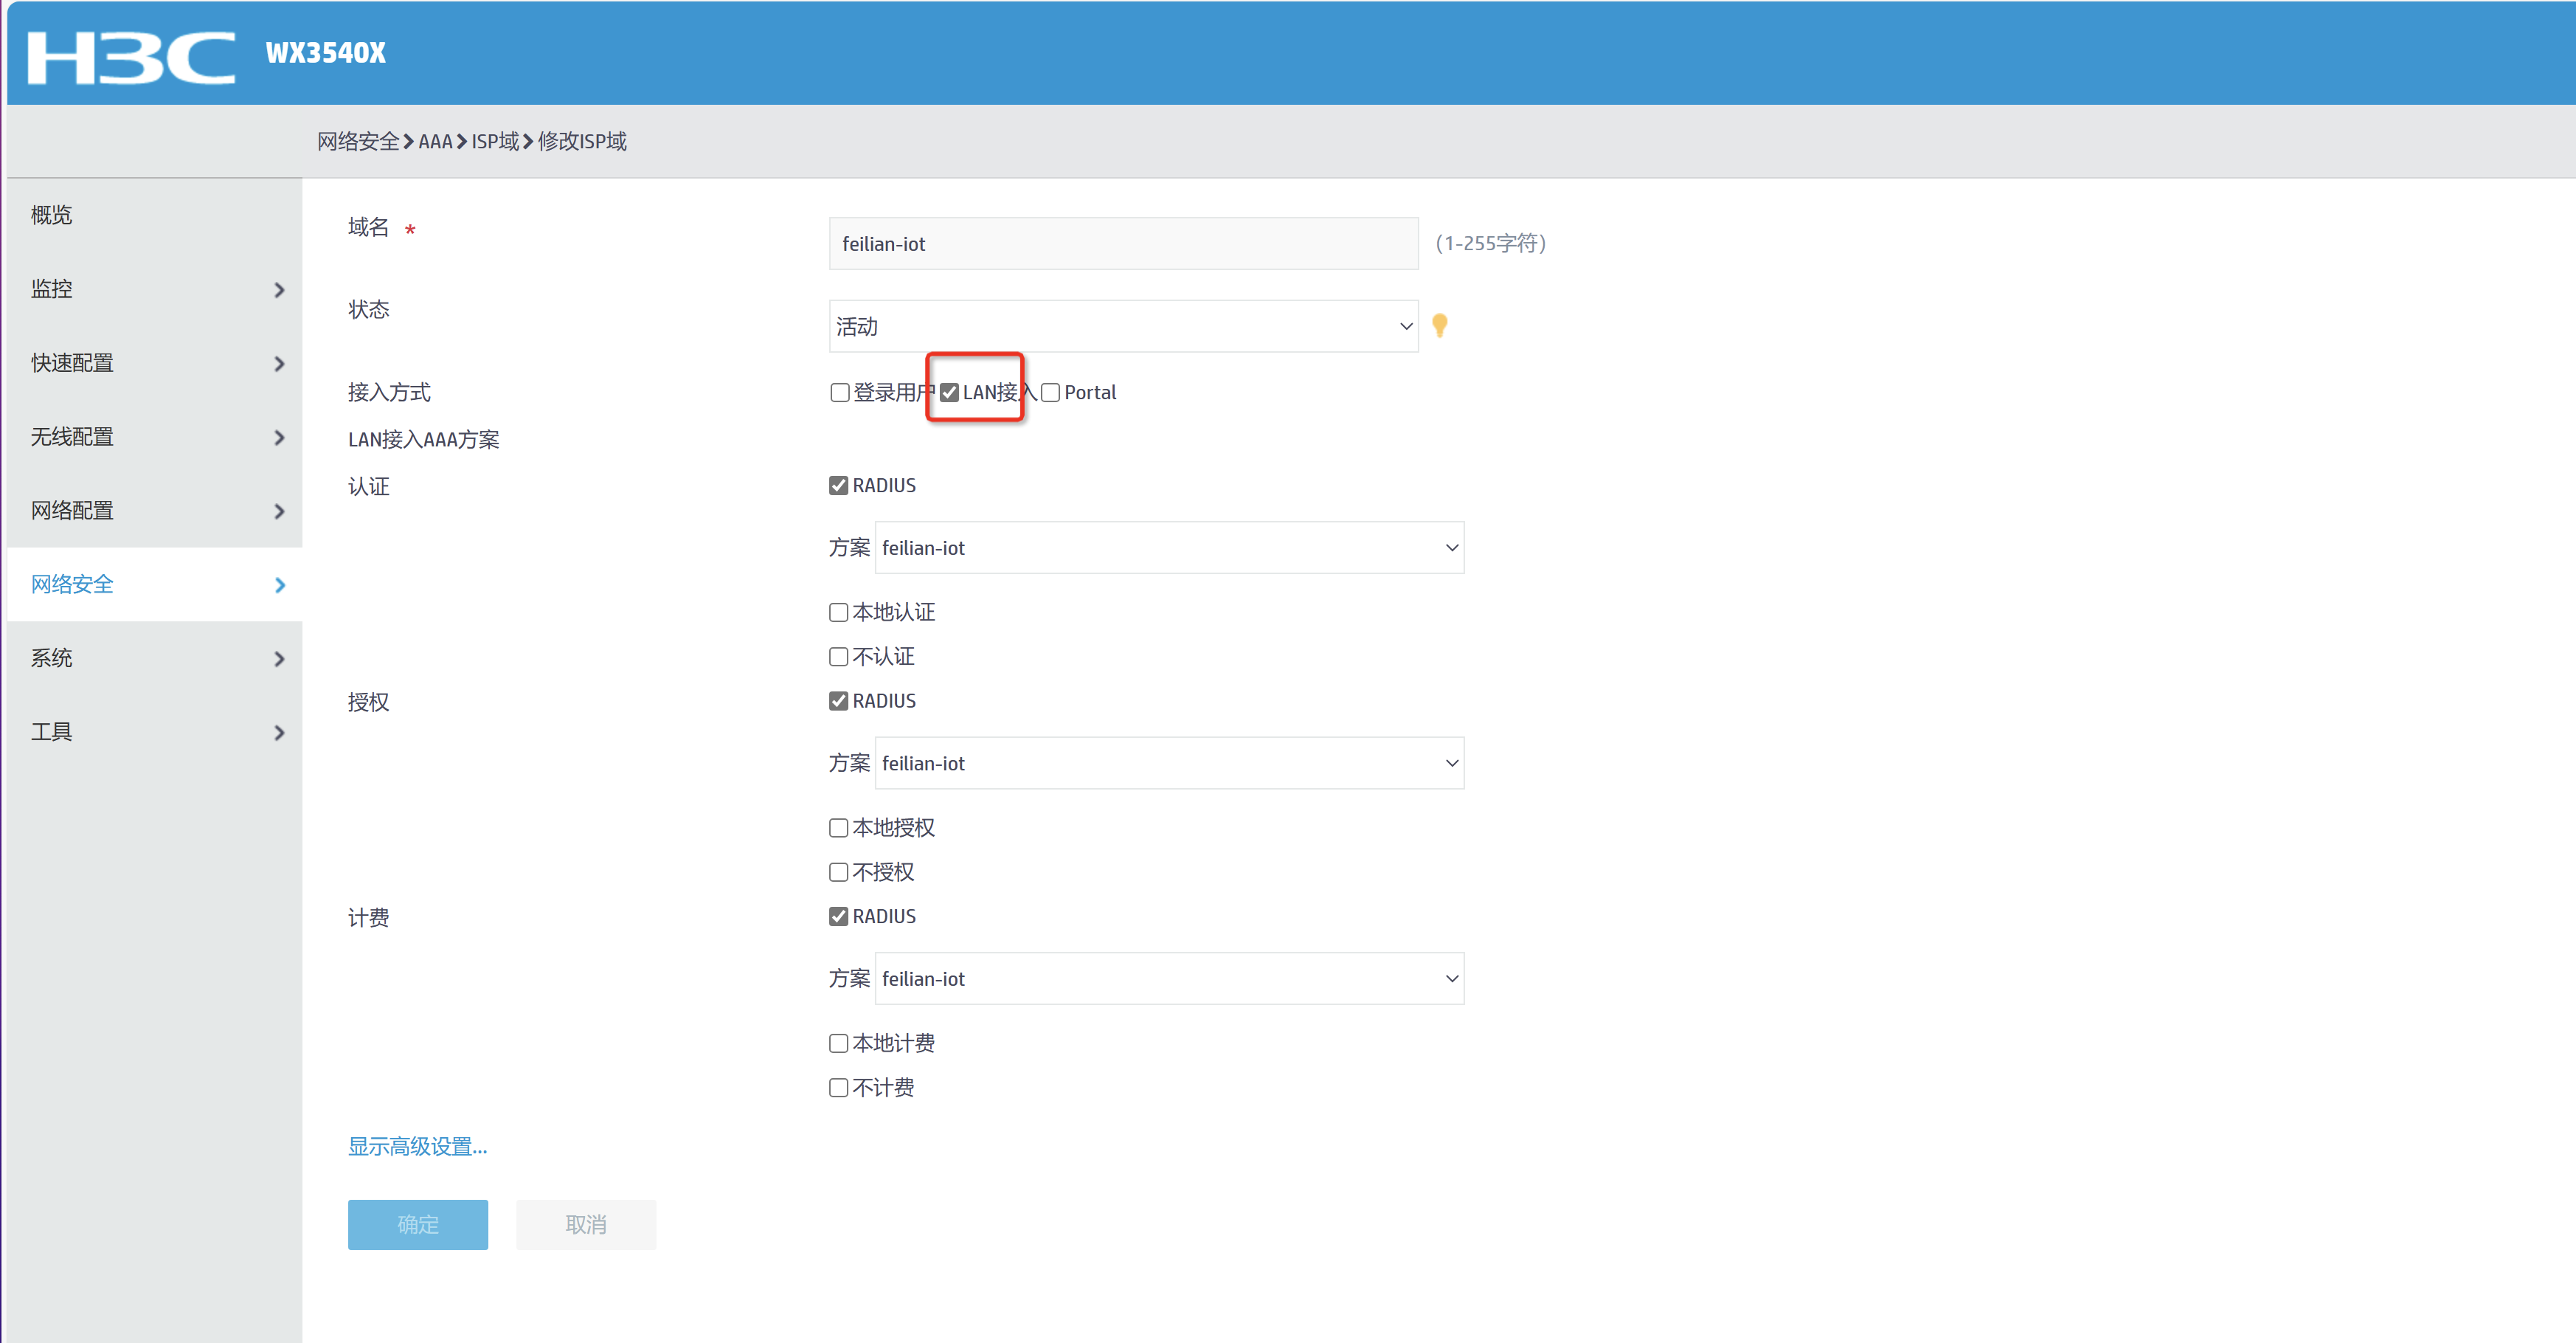This screenshot has height=1343, width=2576.
Task: Check the 本地认证 checkbox
Action: pos(838,612)
